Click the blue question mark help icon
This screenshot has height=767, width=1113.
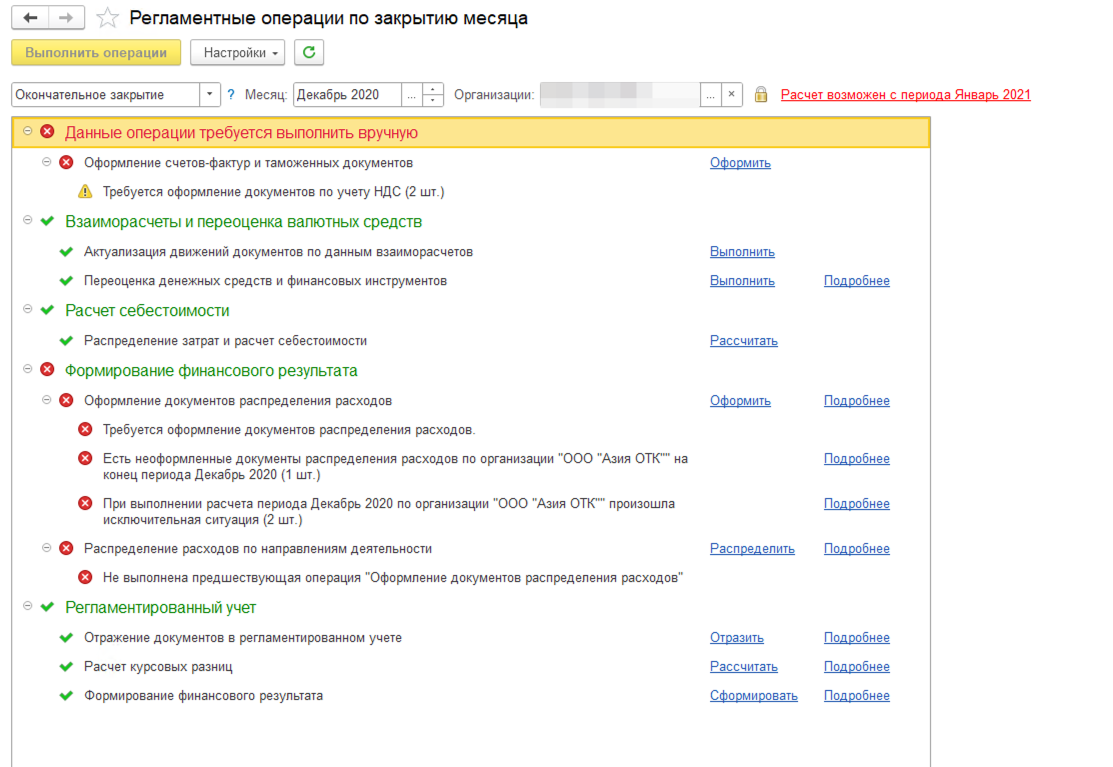231,94
